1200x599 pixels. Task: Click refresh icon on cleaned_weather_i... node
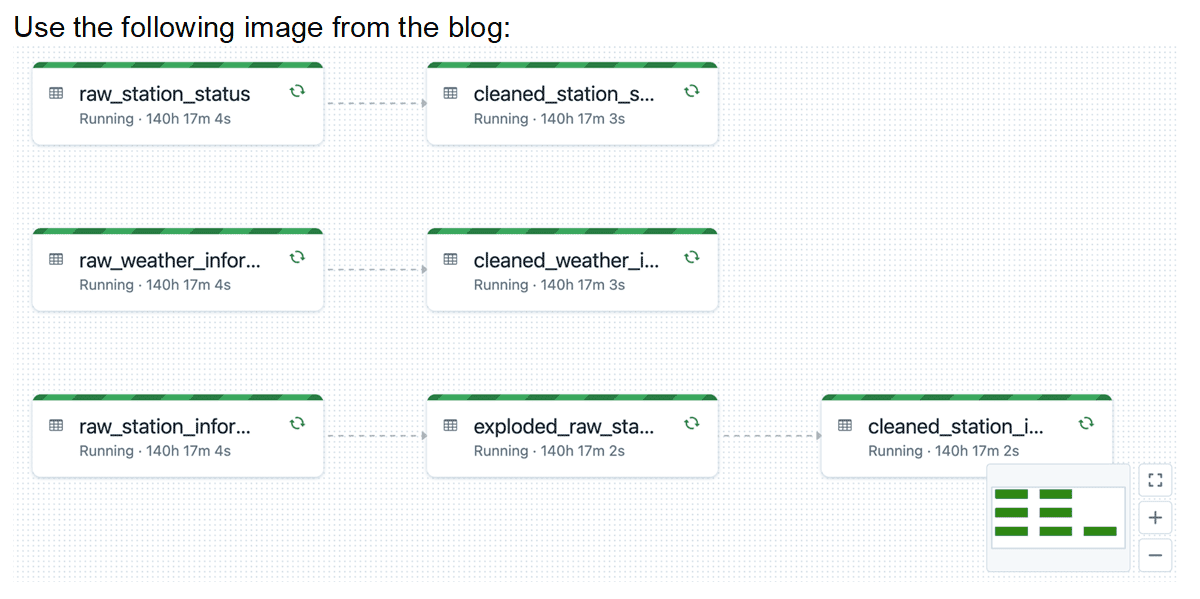[x=691, y=257]
